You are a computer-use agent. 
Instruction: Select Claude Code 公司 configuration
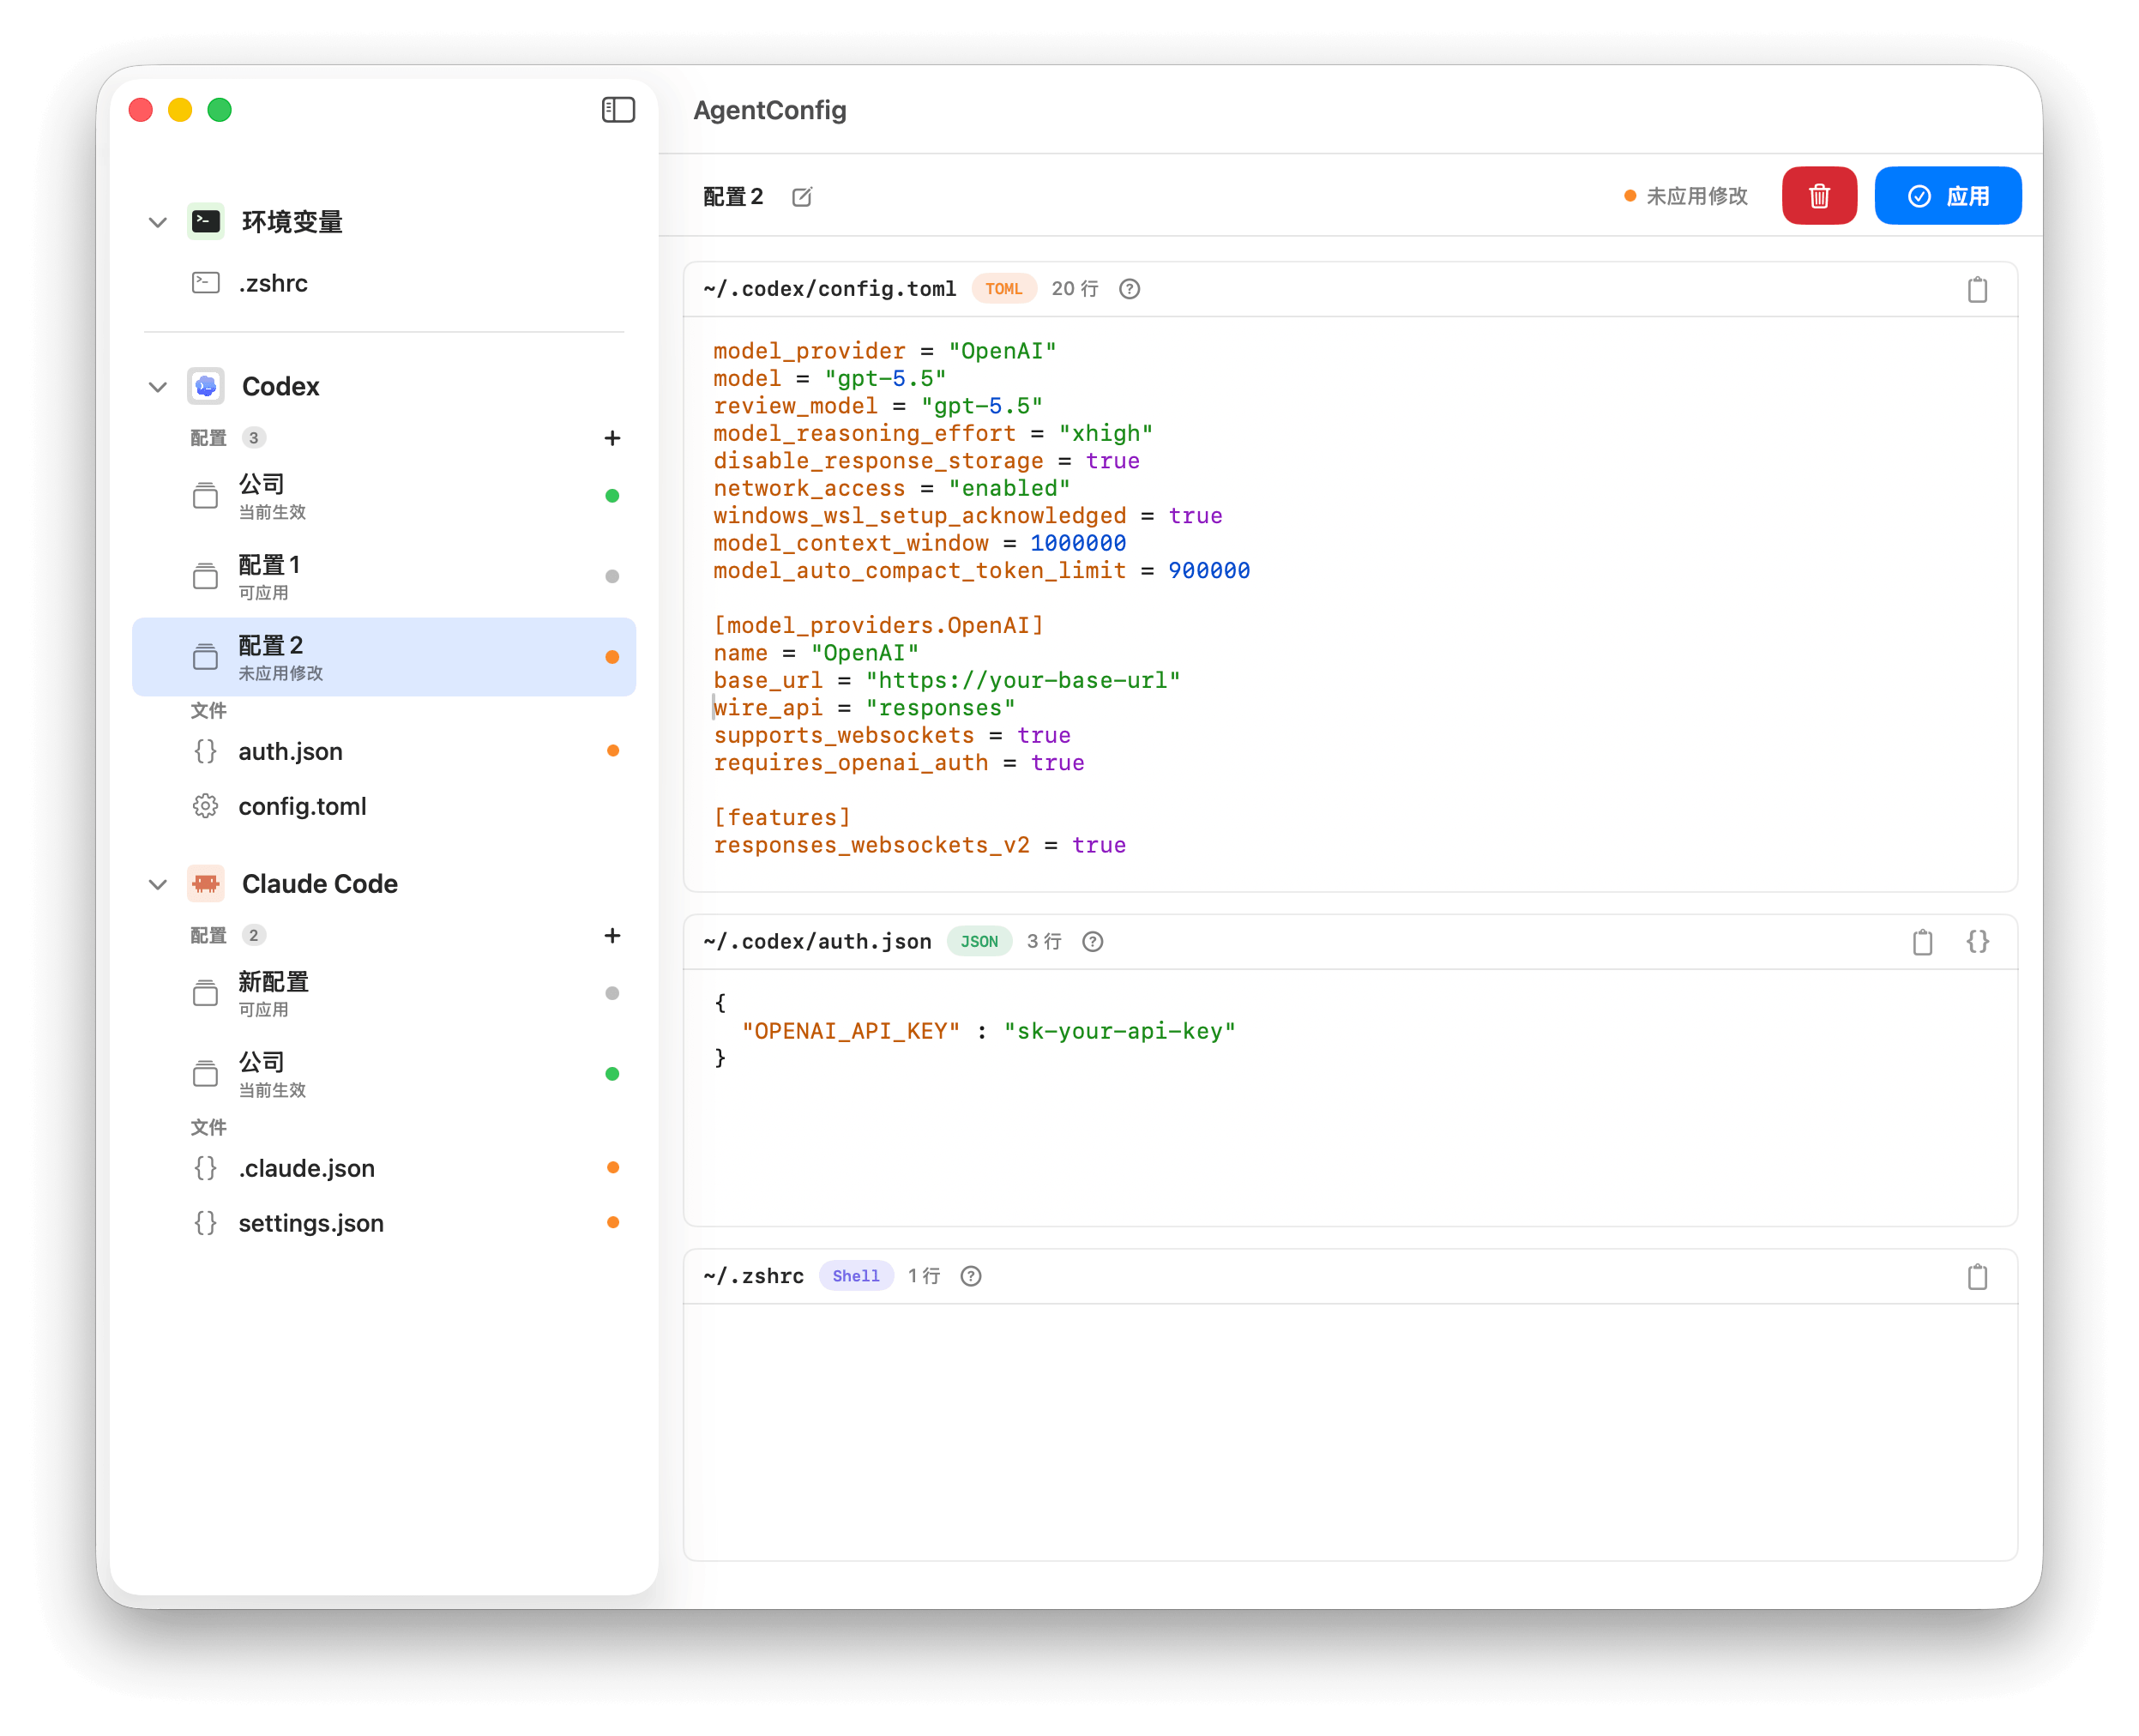[384, 1074]
